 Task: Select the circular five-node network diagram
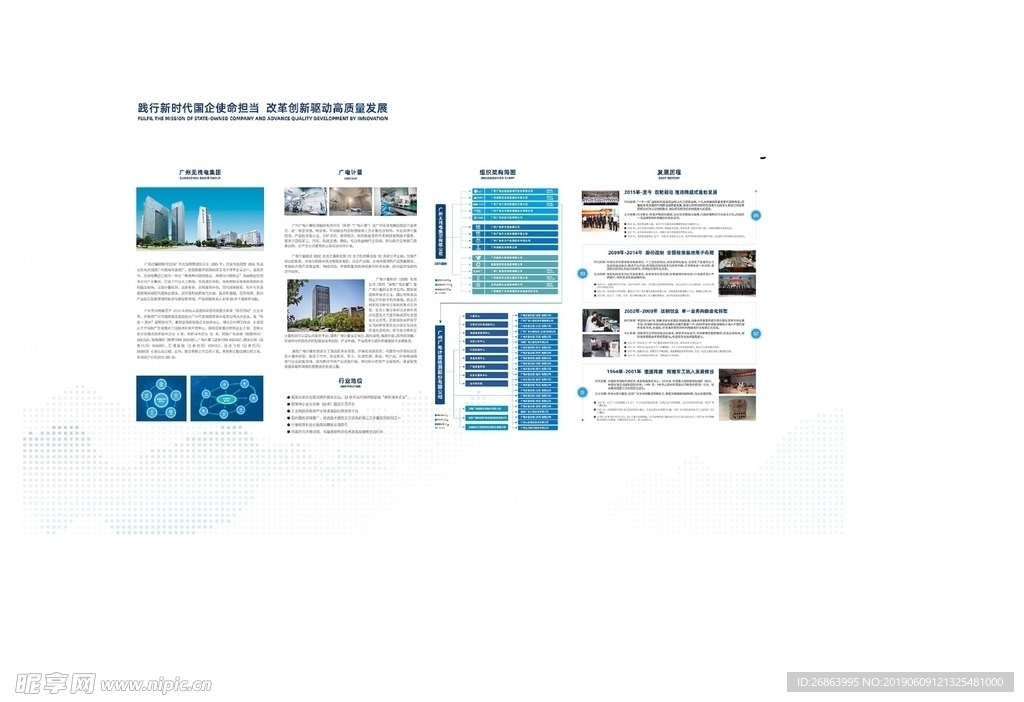(x=161, y=398)
